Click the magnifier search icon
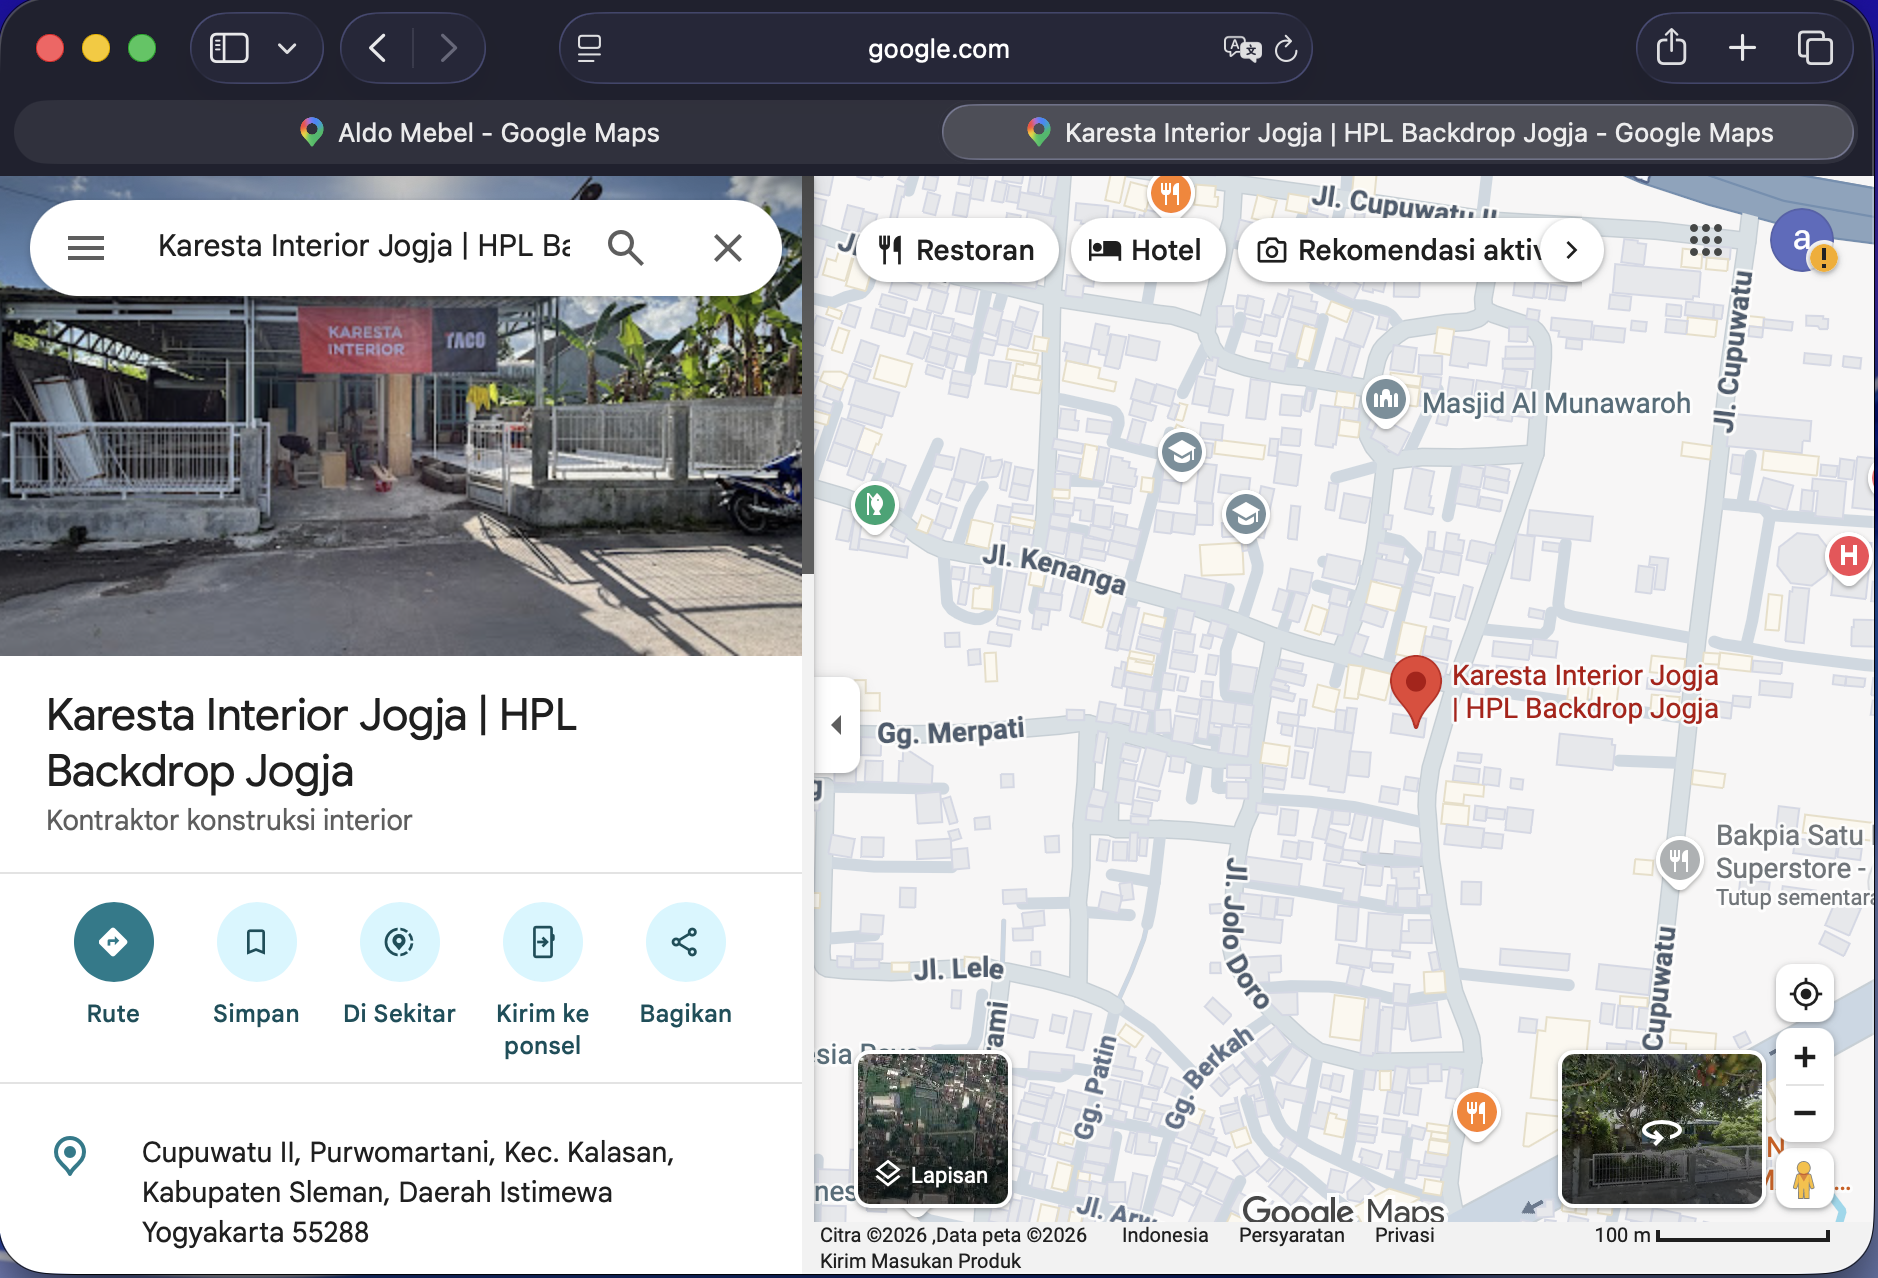 [x=626, y=247]
